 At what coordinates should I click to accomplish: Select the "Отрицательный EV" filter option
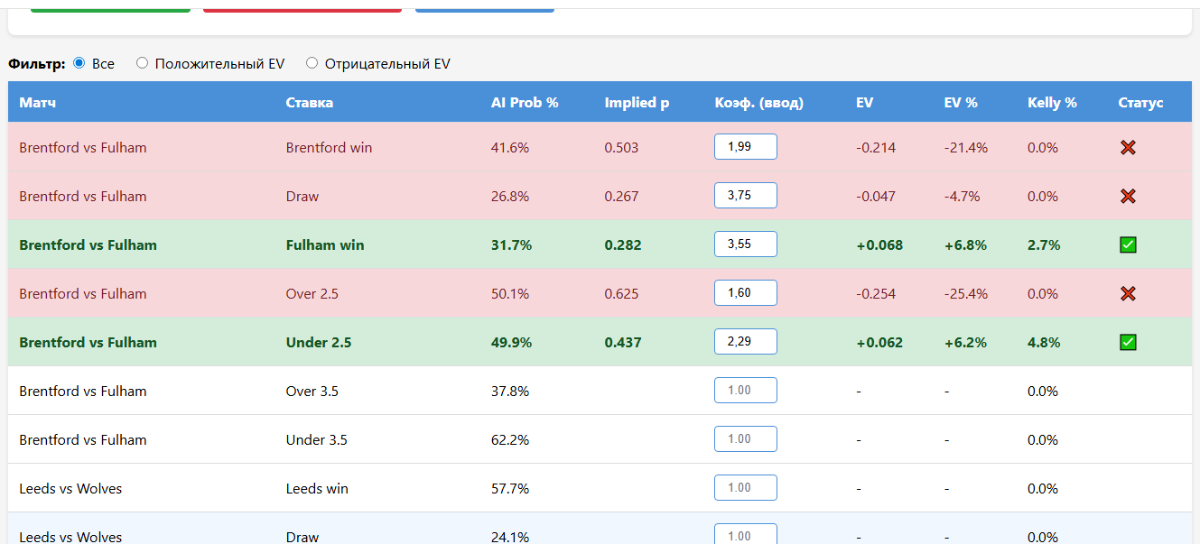[312, 63]
